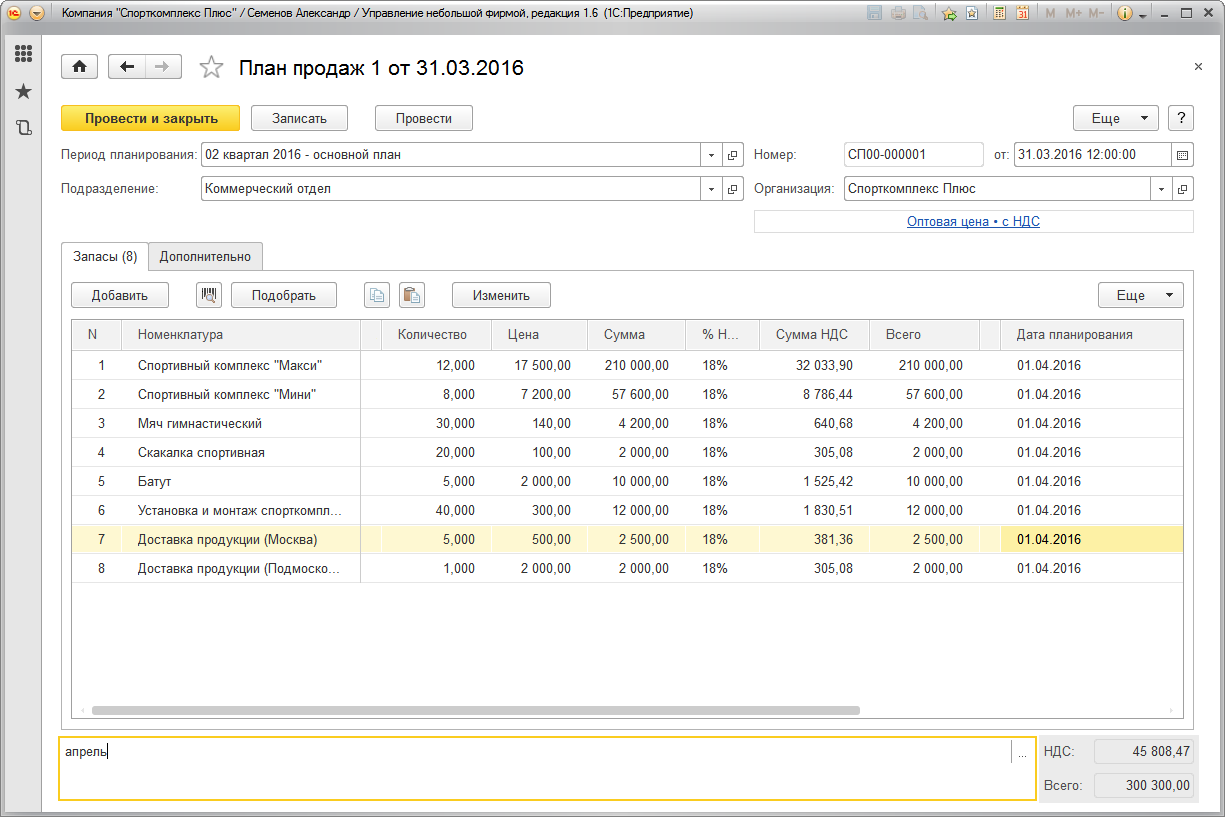Expand the Подразделение dropdown list
The image size is (1225, 817).
pos(711,189)
